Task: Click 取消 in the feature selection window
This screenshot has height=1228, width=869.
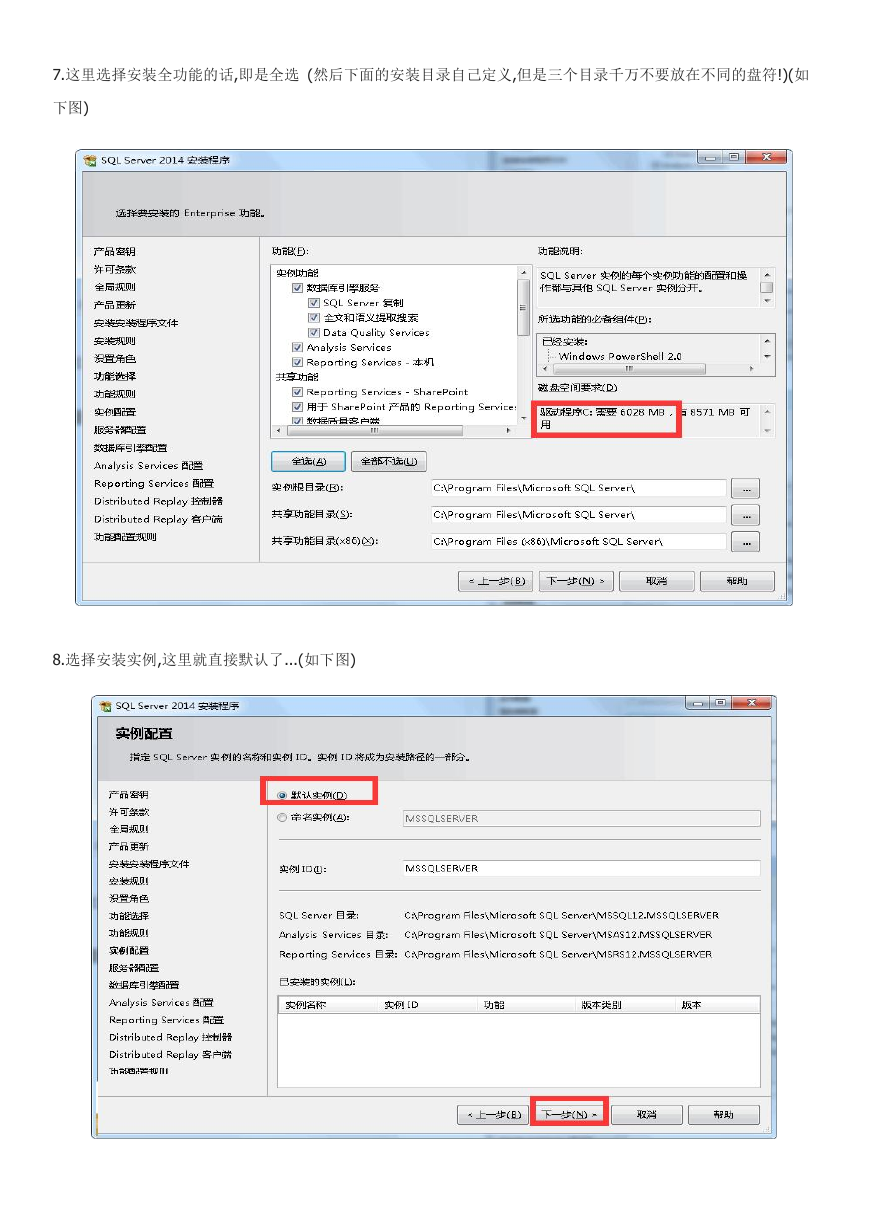Action: click(657, 582)
